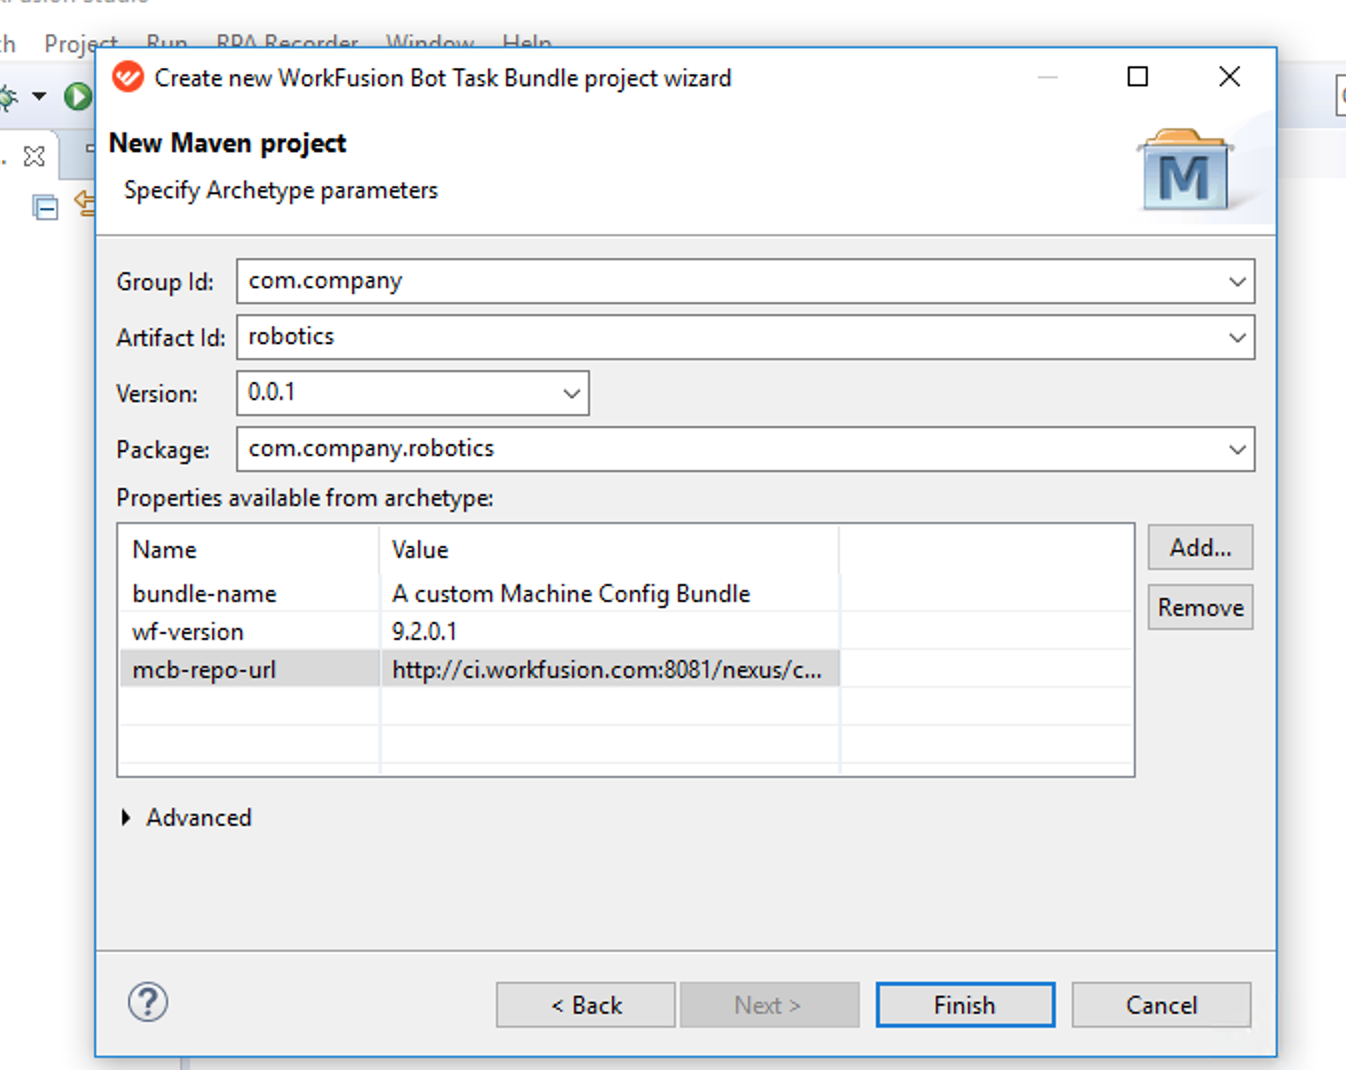
Task: Click the Remove button
Action: pyautogui.click(x=1200, y=608)
